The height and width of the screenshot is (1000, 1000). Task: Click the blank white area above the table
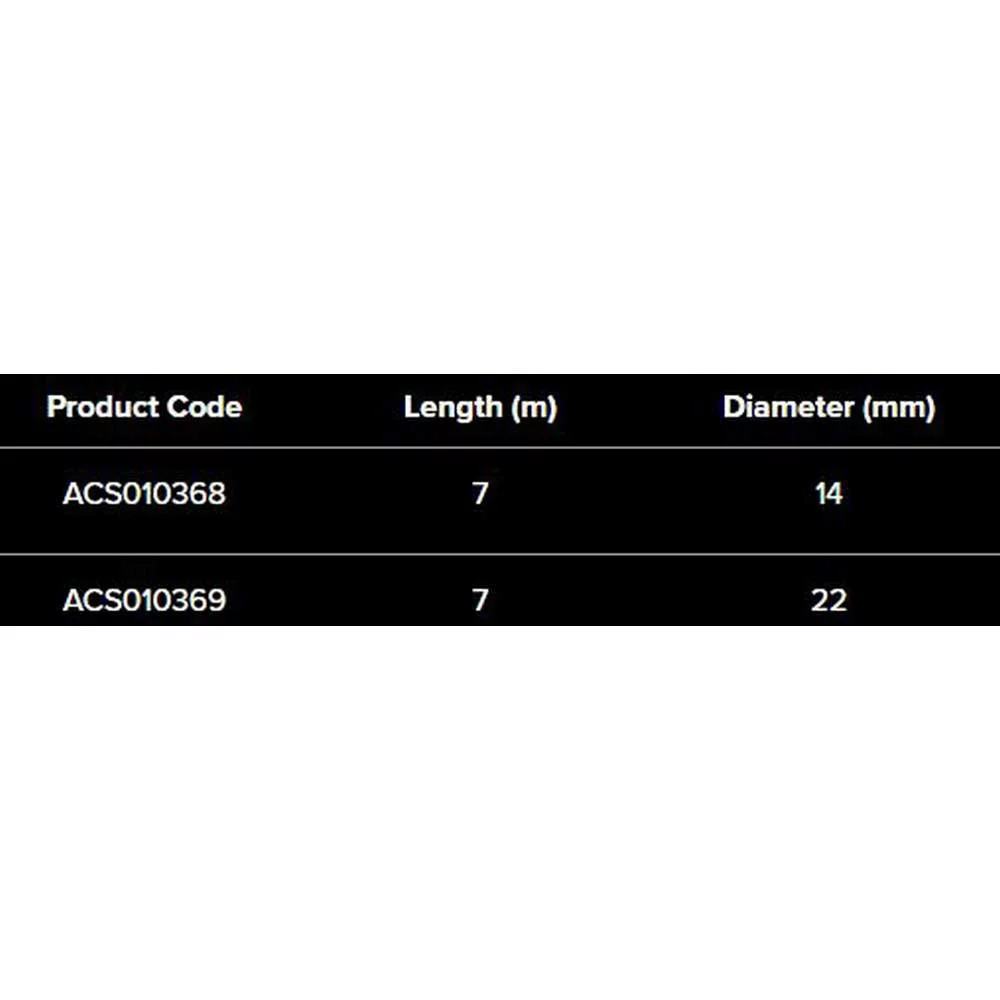click(500, 180)
